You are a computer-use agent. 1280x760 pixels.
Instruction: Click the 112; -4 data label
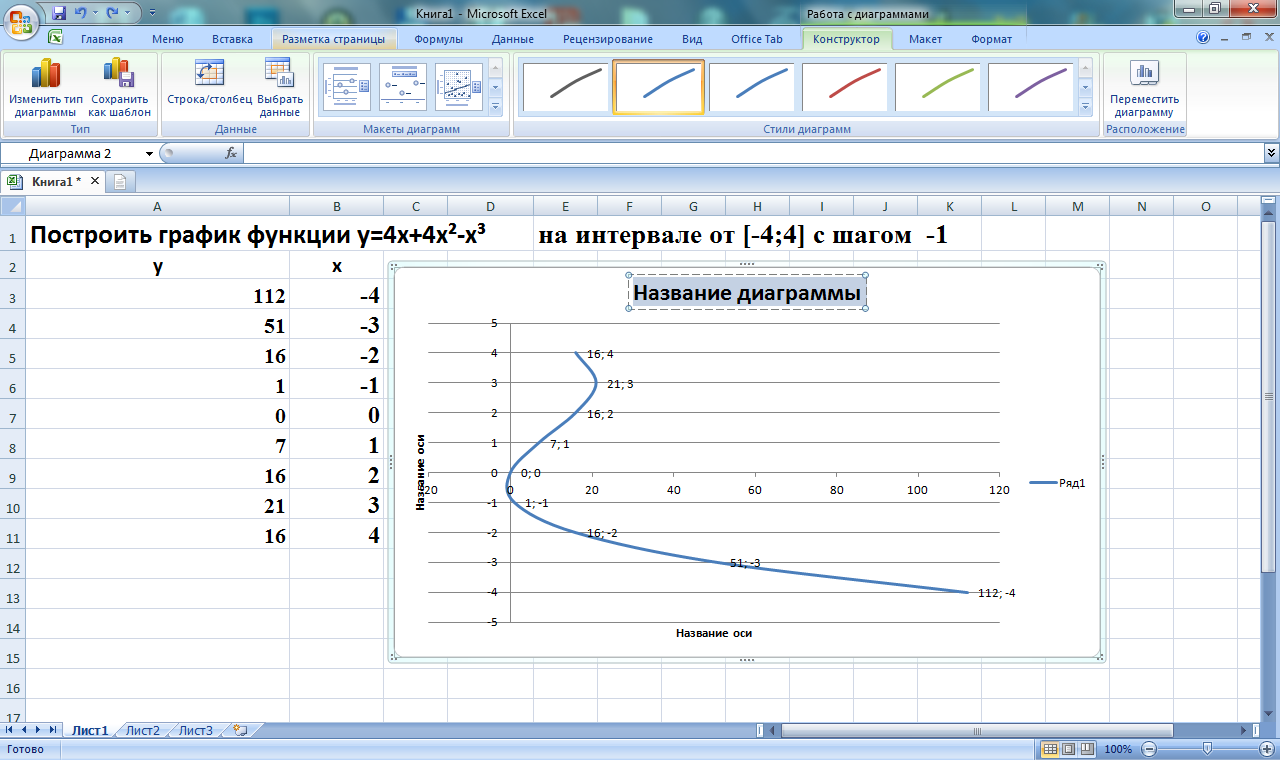click(x=996, y=593)
